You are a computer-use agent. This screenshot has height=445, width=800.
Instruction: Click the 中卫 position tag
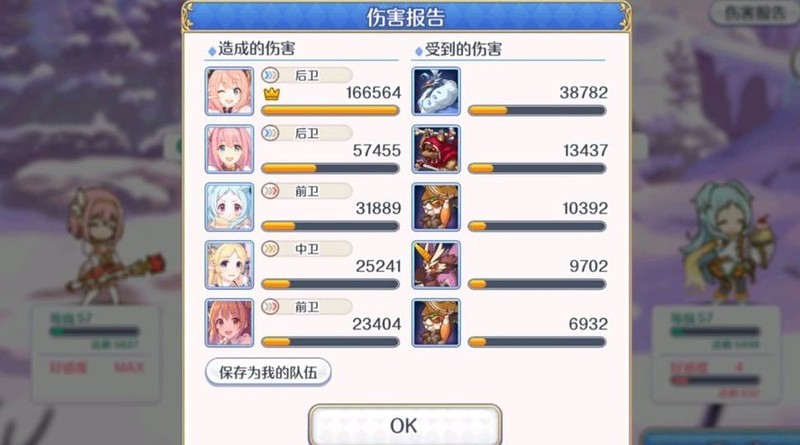pos(307,249)
